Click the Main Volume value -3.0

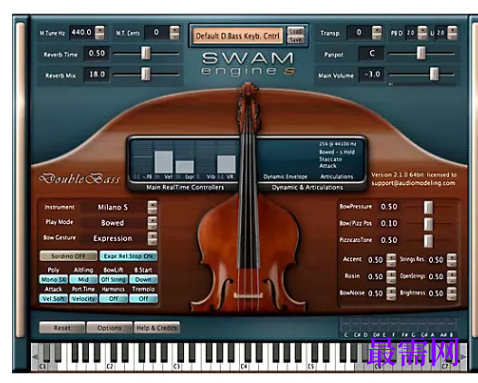point(372,74)
